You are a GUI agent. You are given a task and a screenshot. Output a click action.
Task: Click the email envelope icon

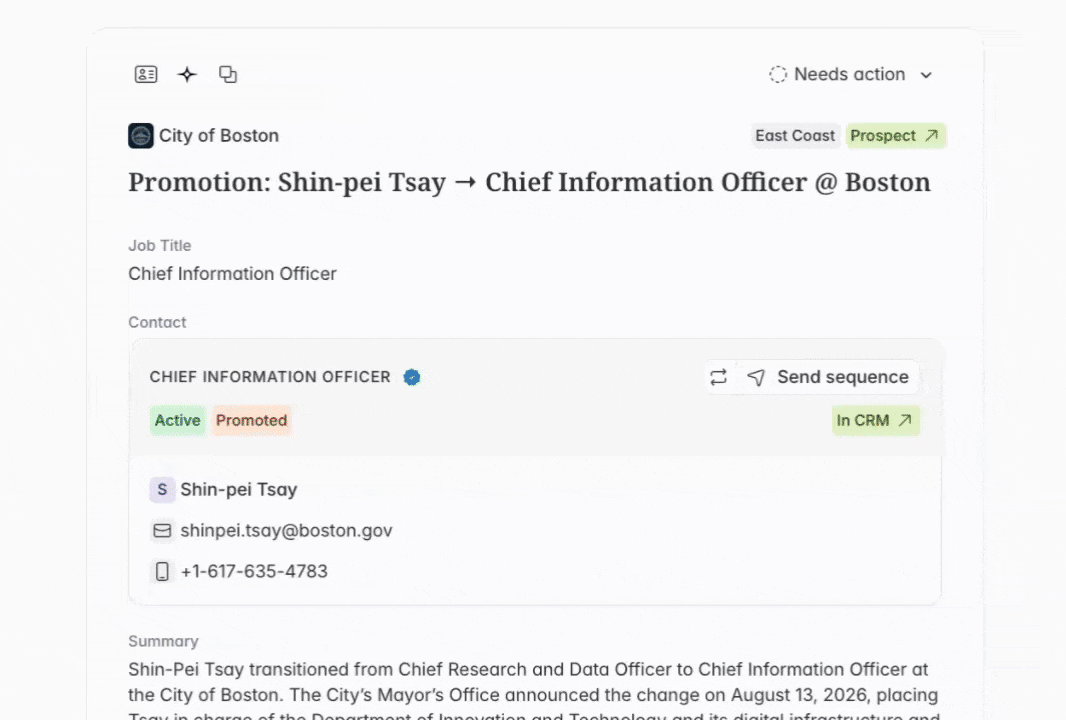click(162, 530)
